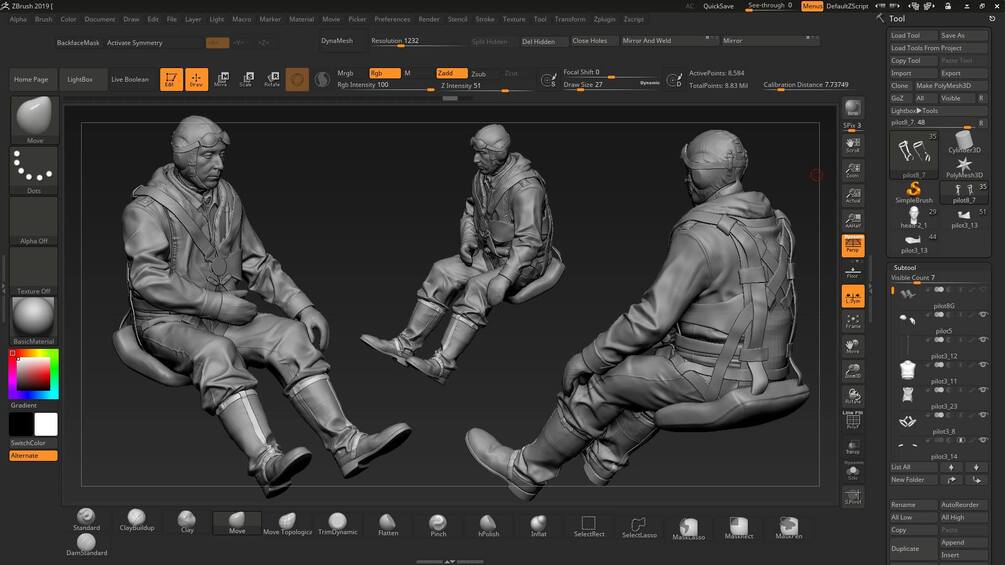This screenshot has height=565, width=1005.
Task: Select the Inflat brush
Action: 538,523
